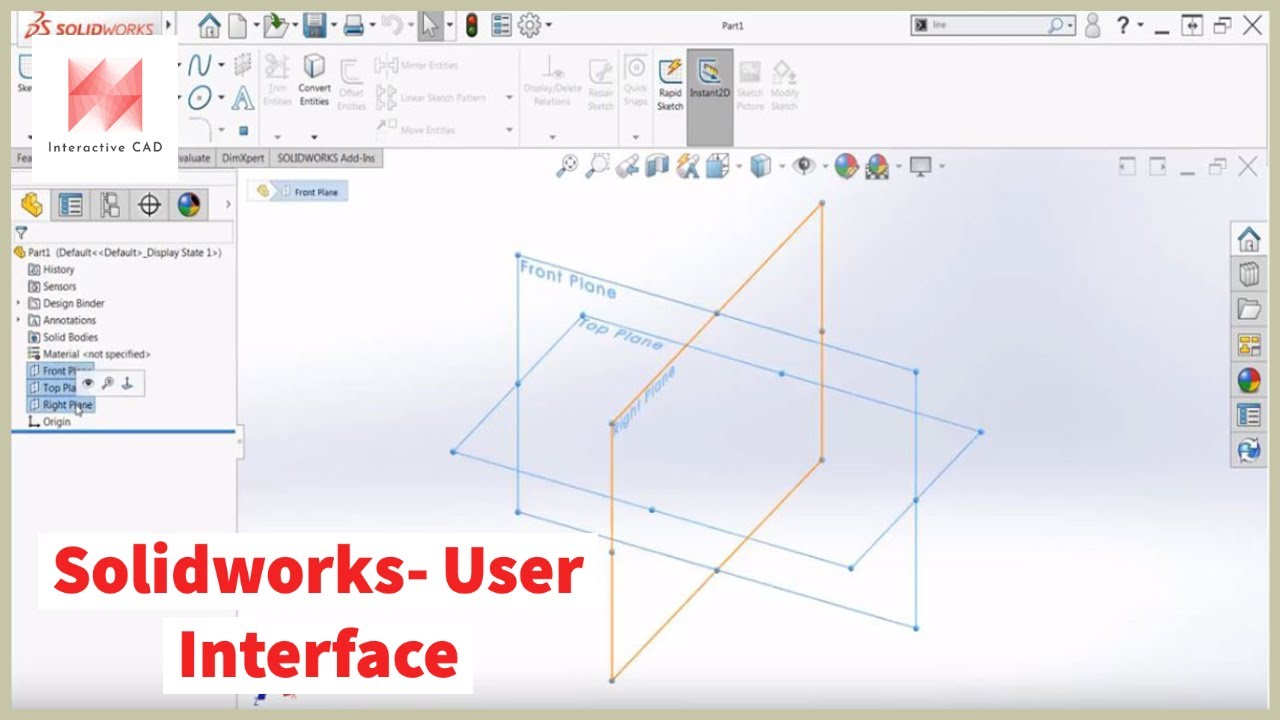Select Sensors in the feature tree

coord(53,286)
